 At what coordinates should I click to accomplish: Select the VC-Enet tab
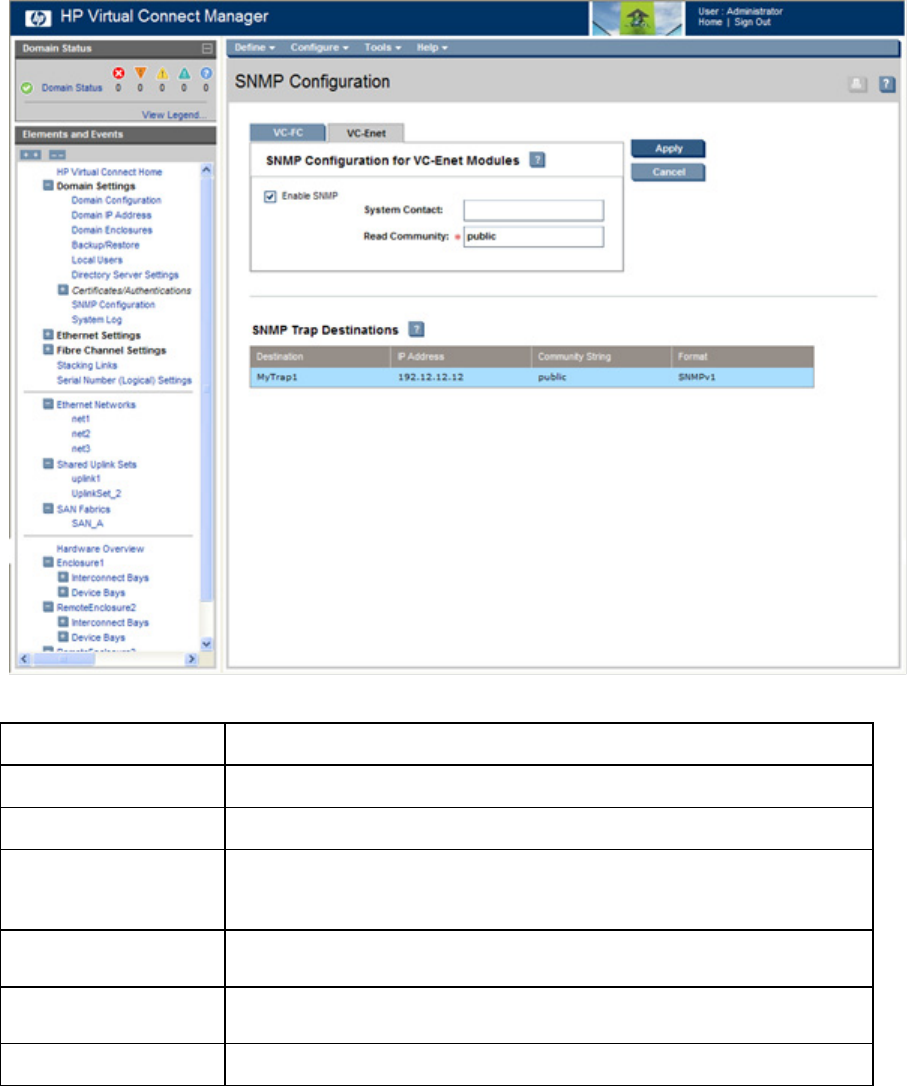366,133
